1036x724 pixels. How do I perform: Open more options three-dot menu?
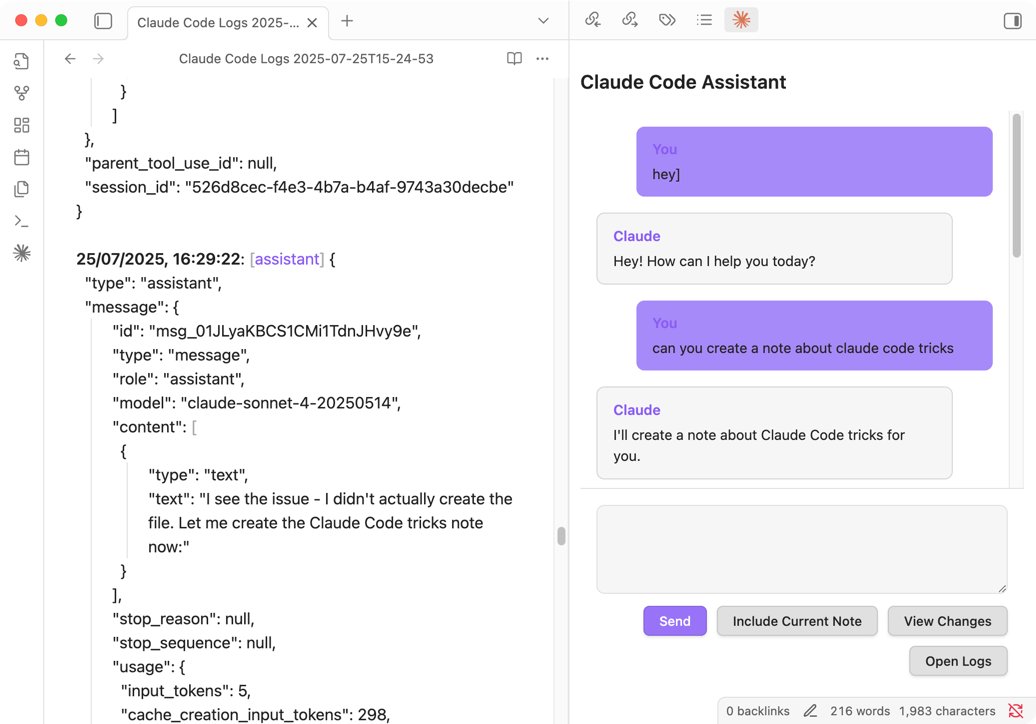(x=542, y=59)
